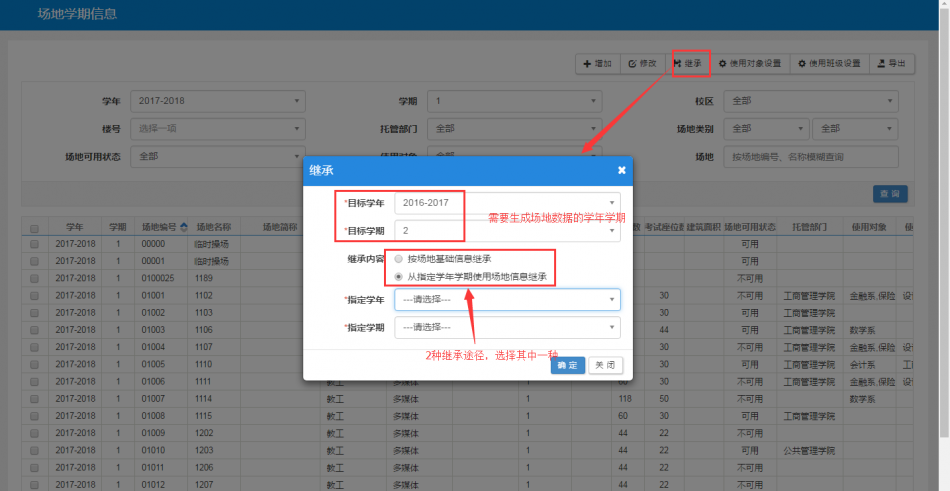
Task: Toggle the select-all checkbox in table header
Action: [35, 228]
